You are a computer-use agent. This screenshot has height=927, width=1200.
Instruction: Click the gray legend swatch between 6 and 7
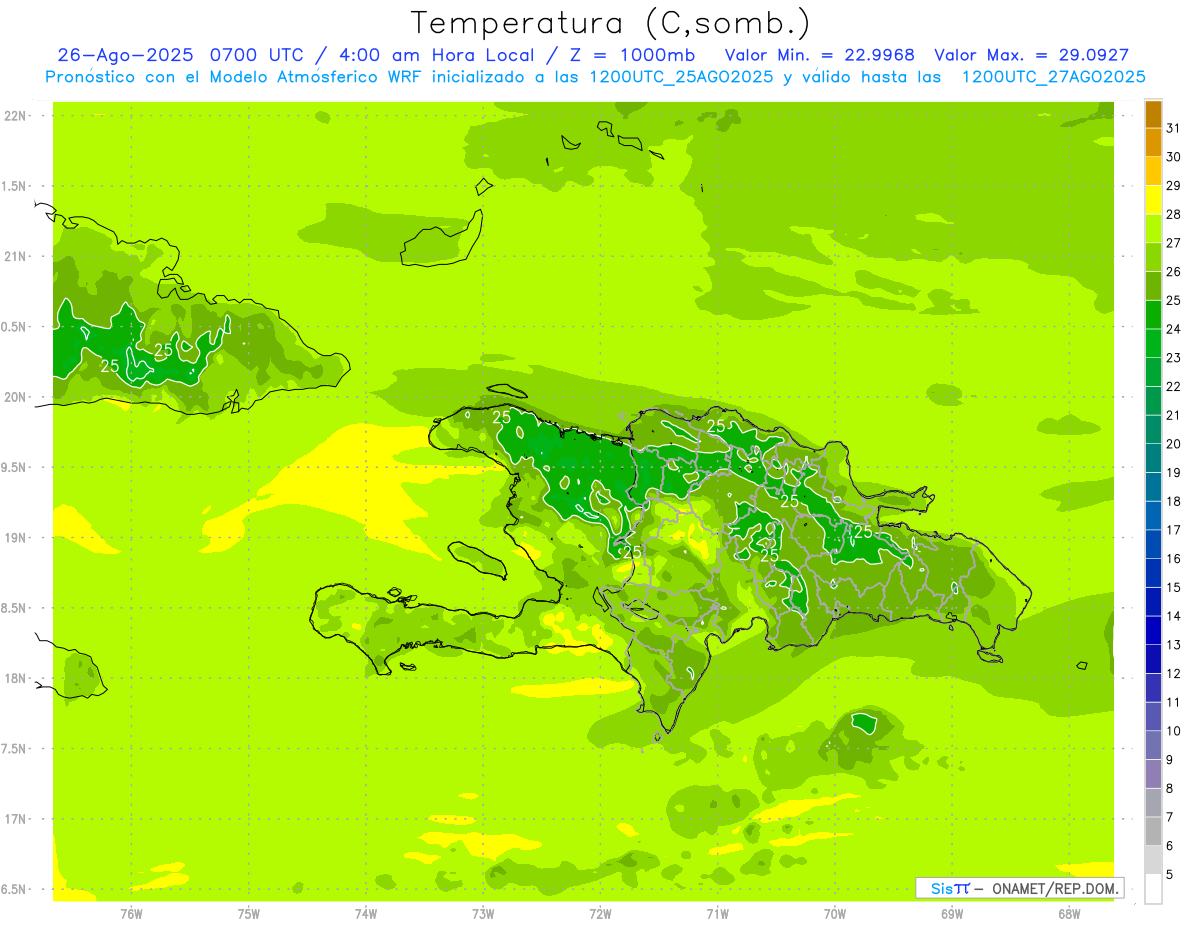[1153, 832]
